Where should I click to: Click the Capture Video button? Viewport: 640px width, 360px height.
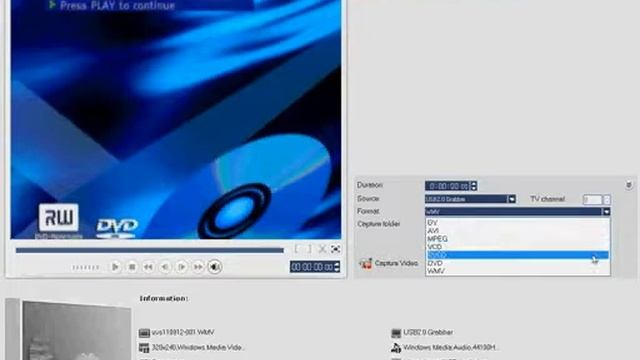[x=389, y=264]
